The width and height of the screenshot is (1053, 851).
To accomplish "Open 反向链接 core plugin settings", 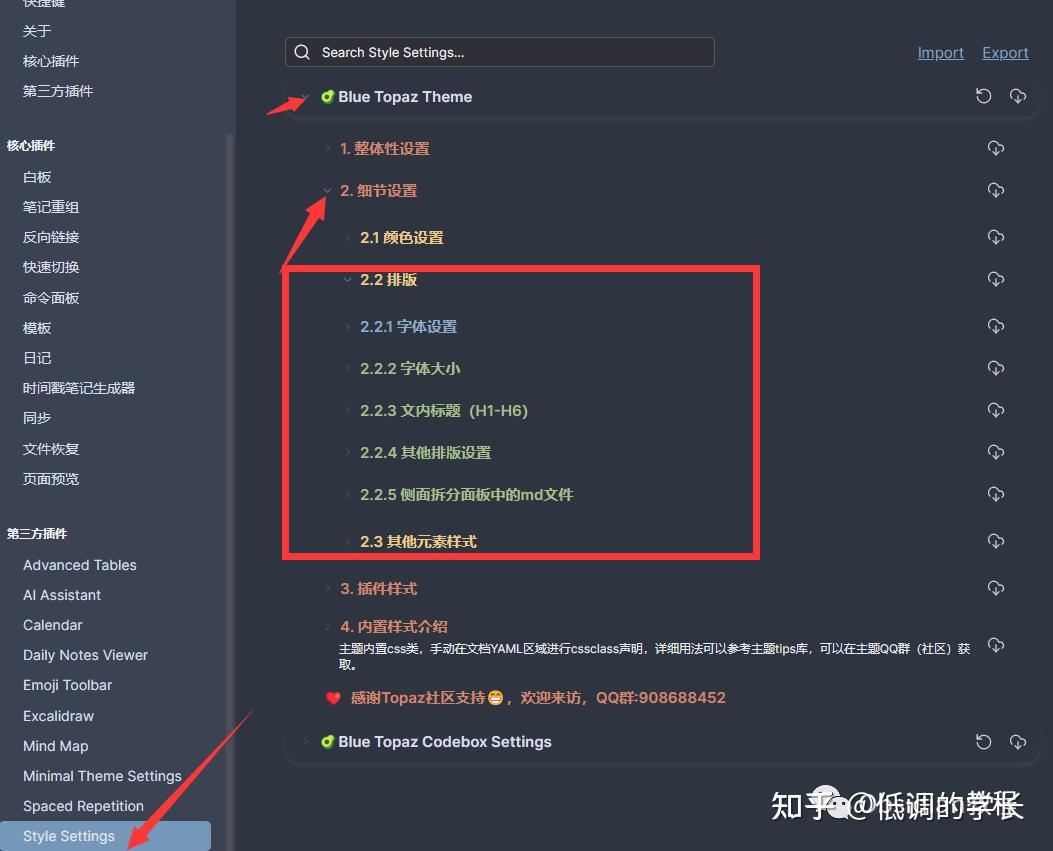I will (x=51, y=237).
